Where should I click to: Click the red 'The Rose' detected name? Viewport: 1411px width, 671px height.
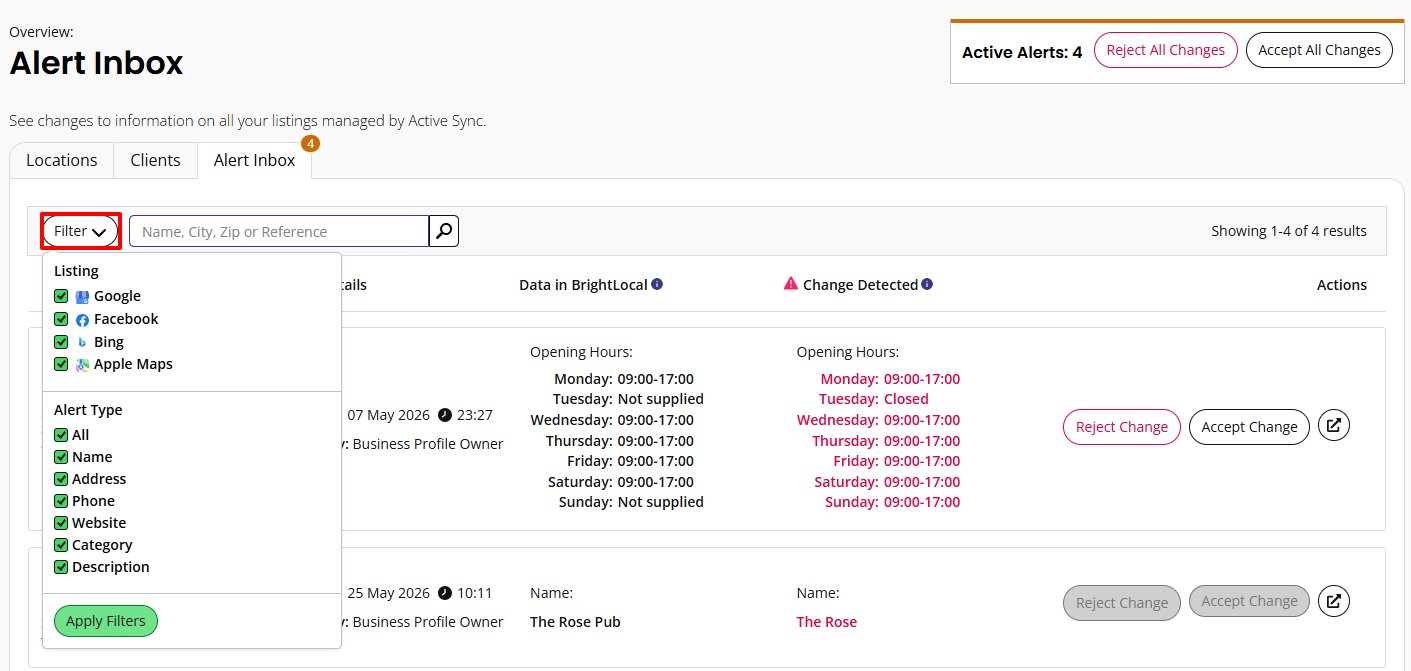pyautogui.click(x=827, y=622)
